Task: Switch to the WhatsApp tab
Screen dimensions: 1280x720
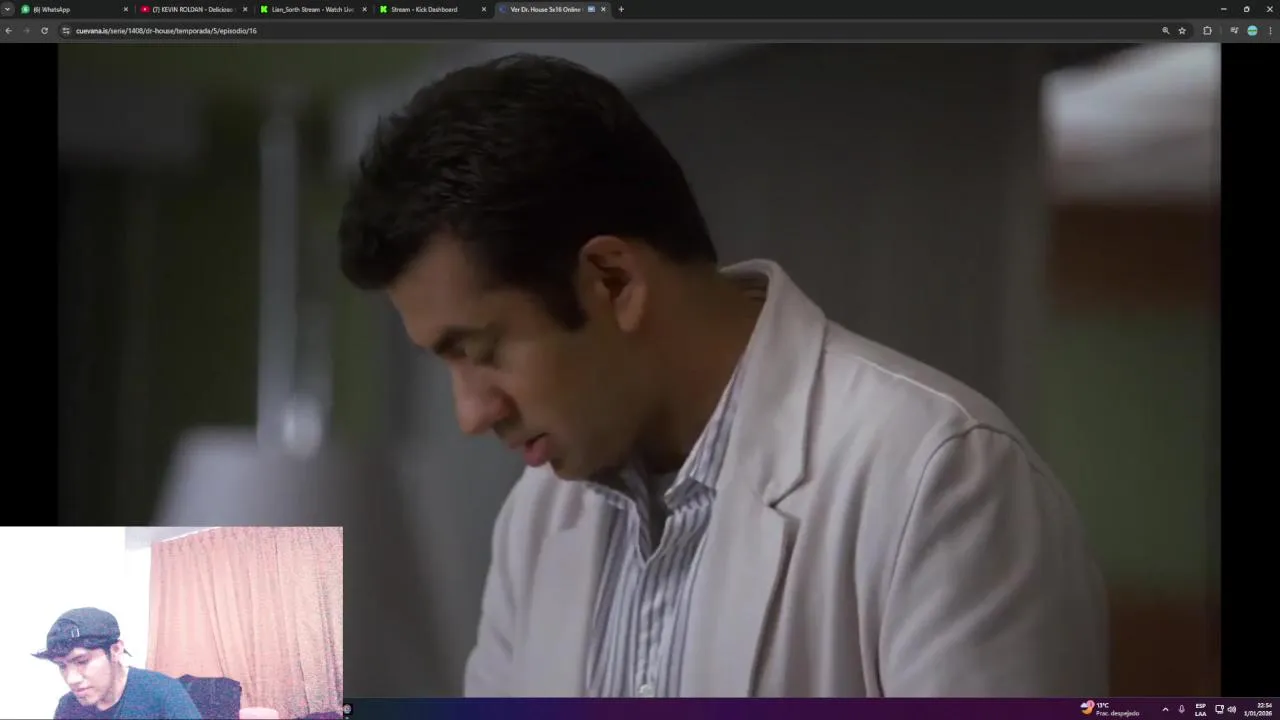Action: pos(75,9)
